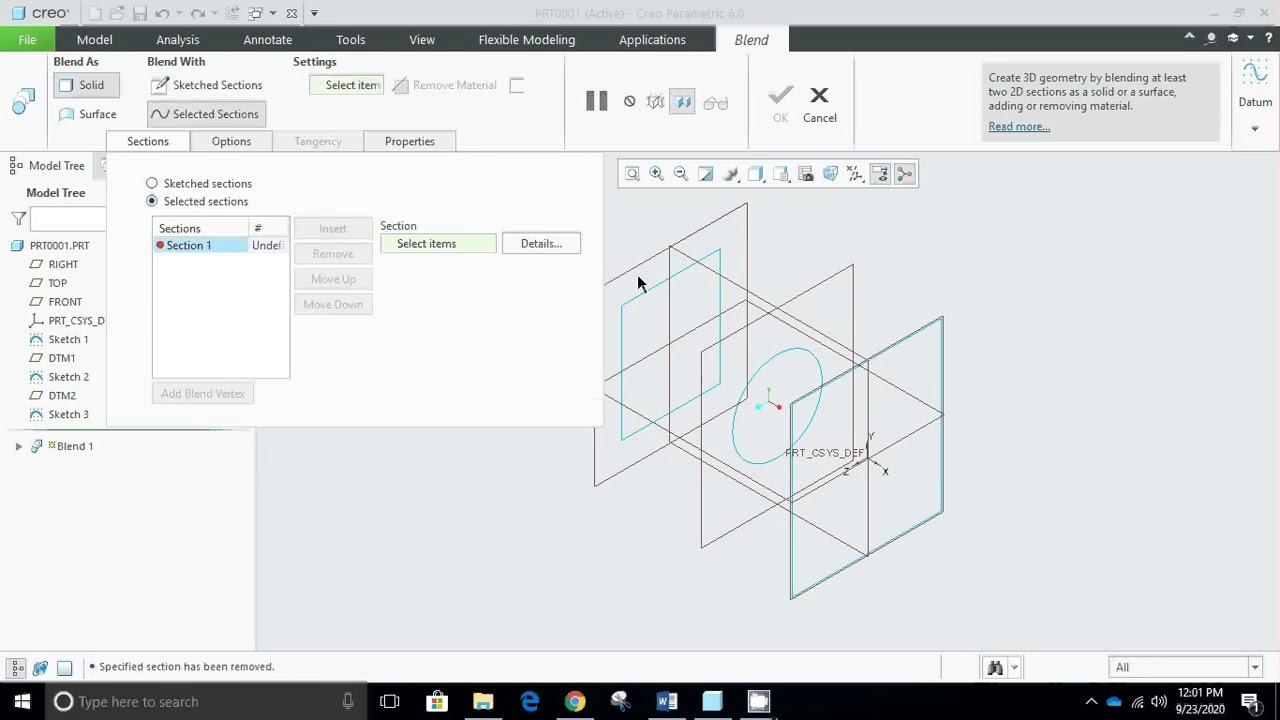This screenshot has height=720, width=1280.
Task: Choose Sketched Sections under Blend With
Action: click(207, 85)
